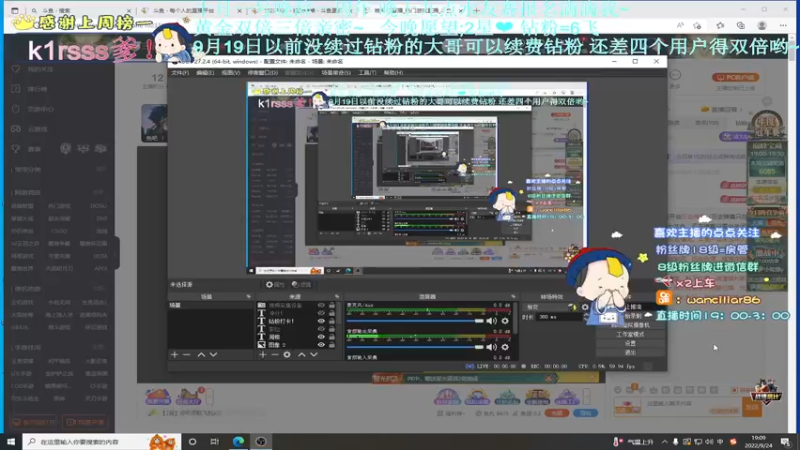Click 工作室模式 button in OBS controls
The height and width of the screenshot is (450, 800).
[x=631, y=334]
